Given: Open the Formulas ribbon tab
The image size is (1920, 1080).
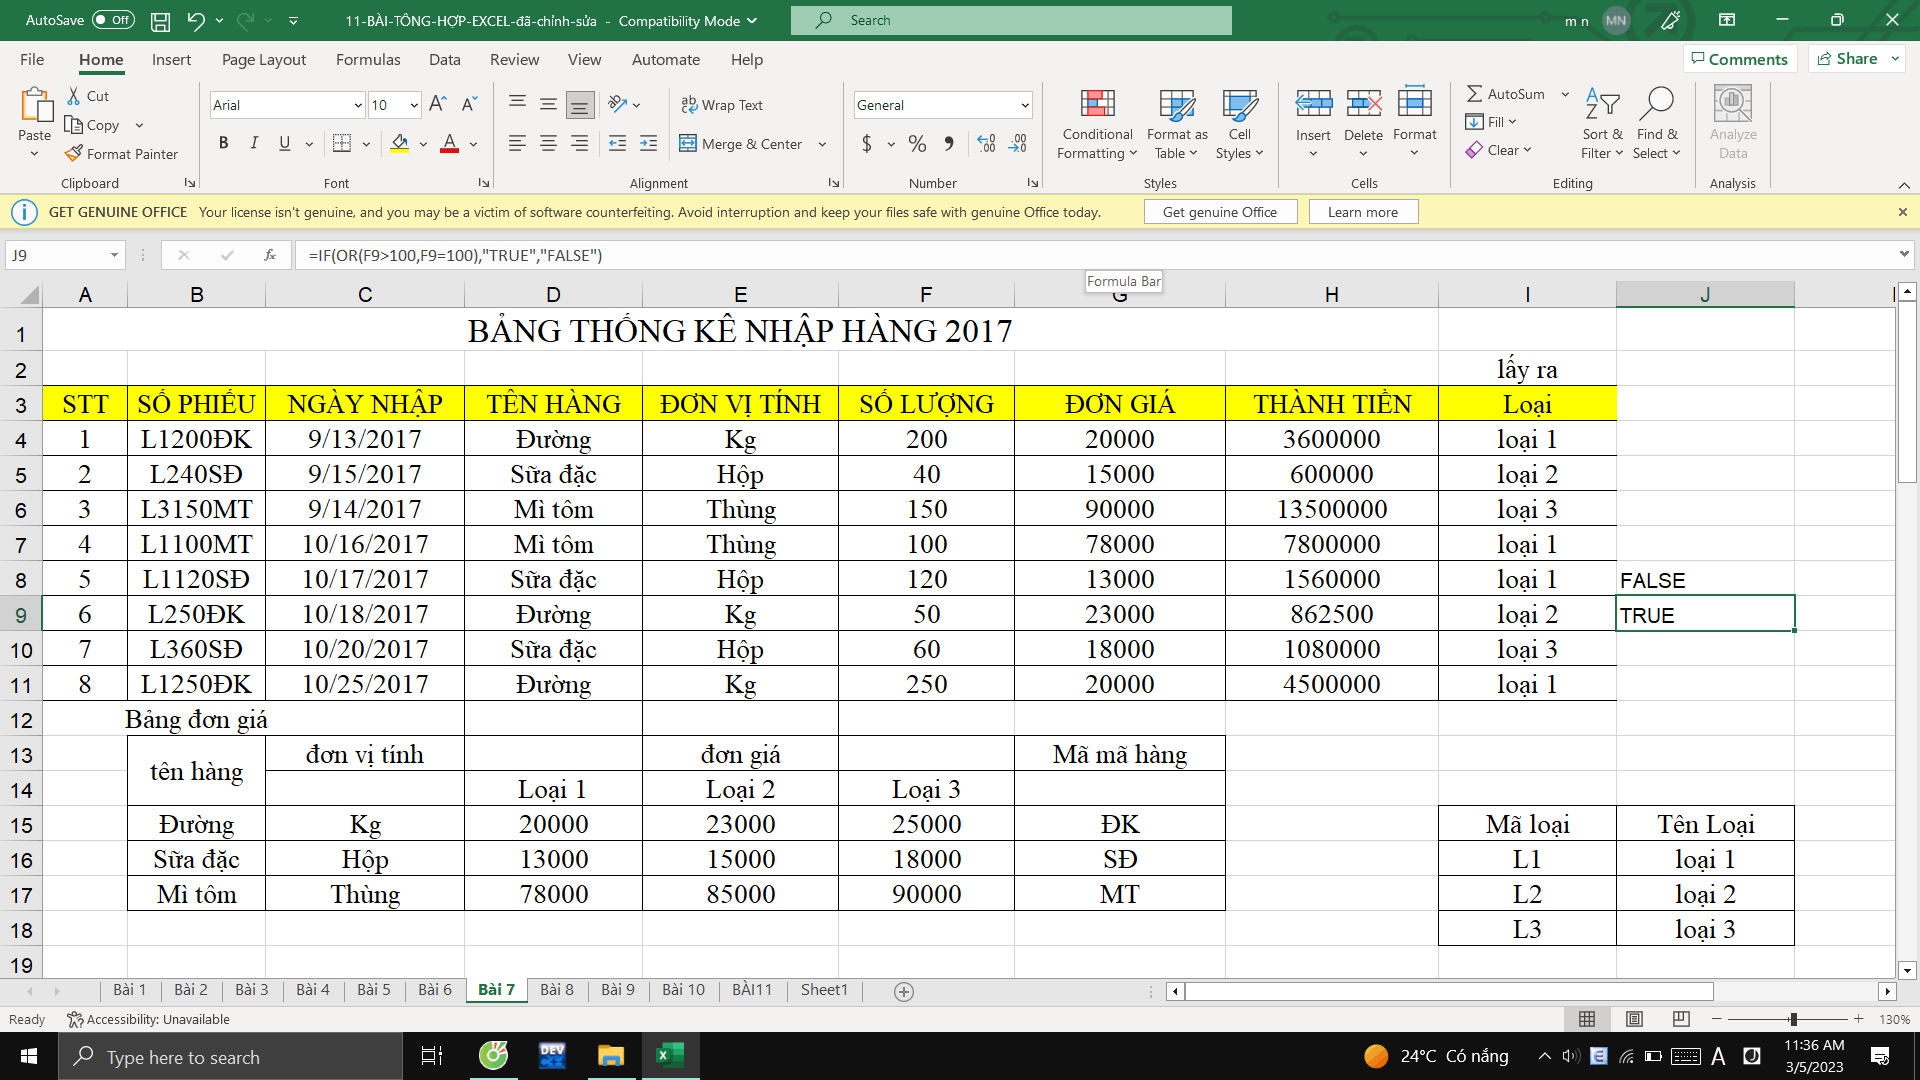Looking at the screenshot, I should 368,60.
